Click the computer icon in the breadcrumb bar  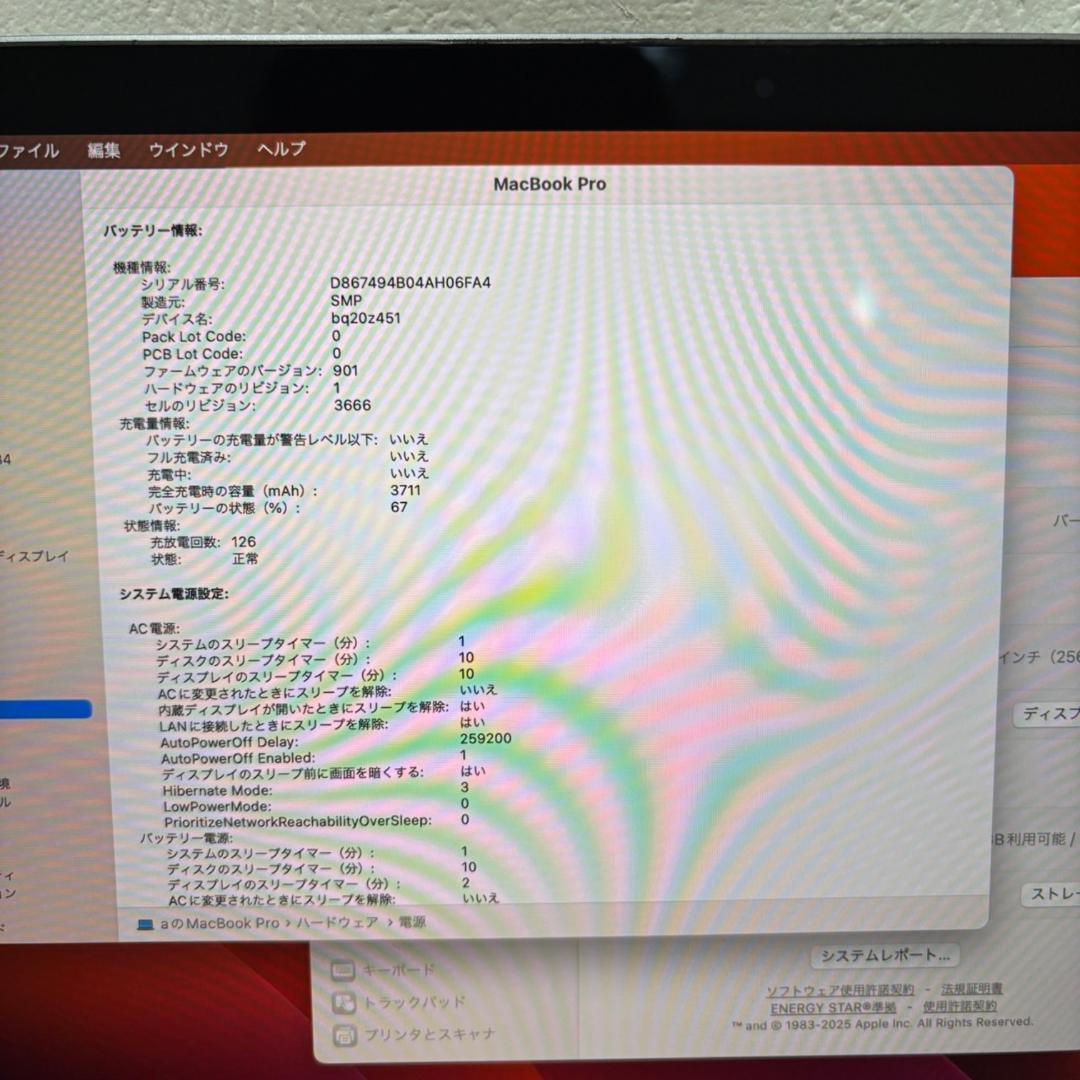[x=144, y=922]
